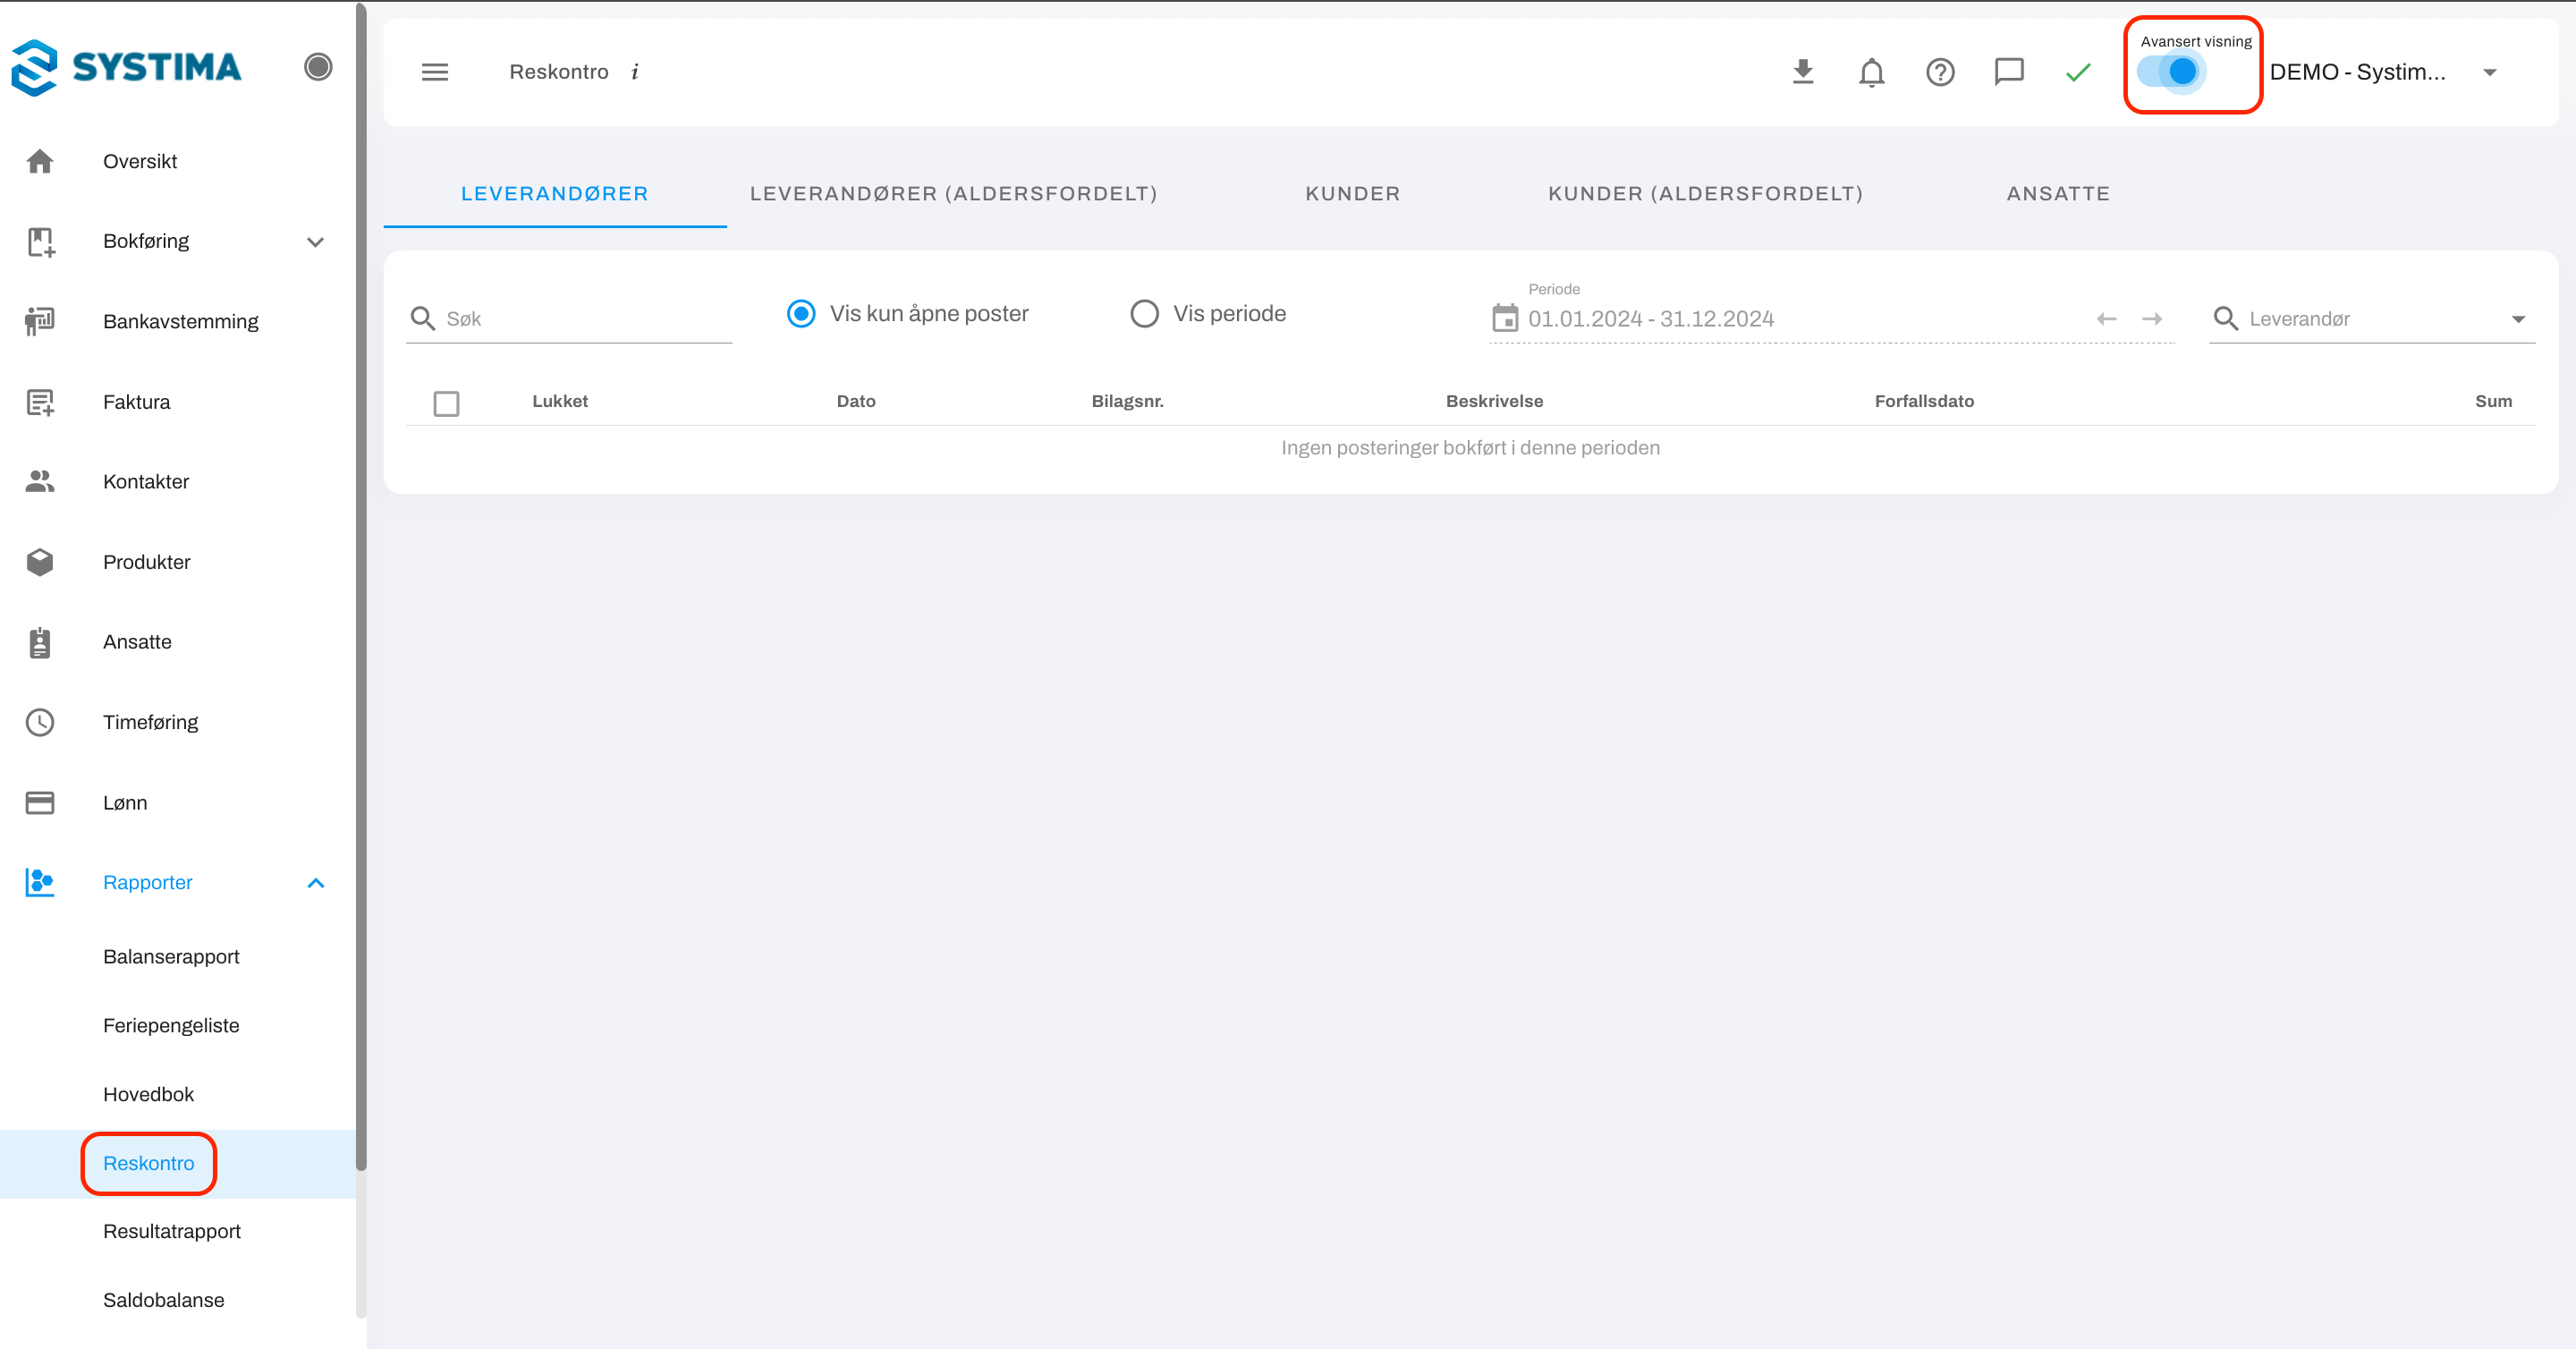Open the notifications bell
Screen dimensions: 2576x1349
1871,72
